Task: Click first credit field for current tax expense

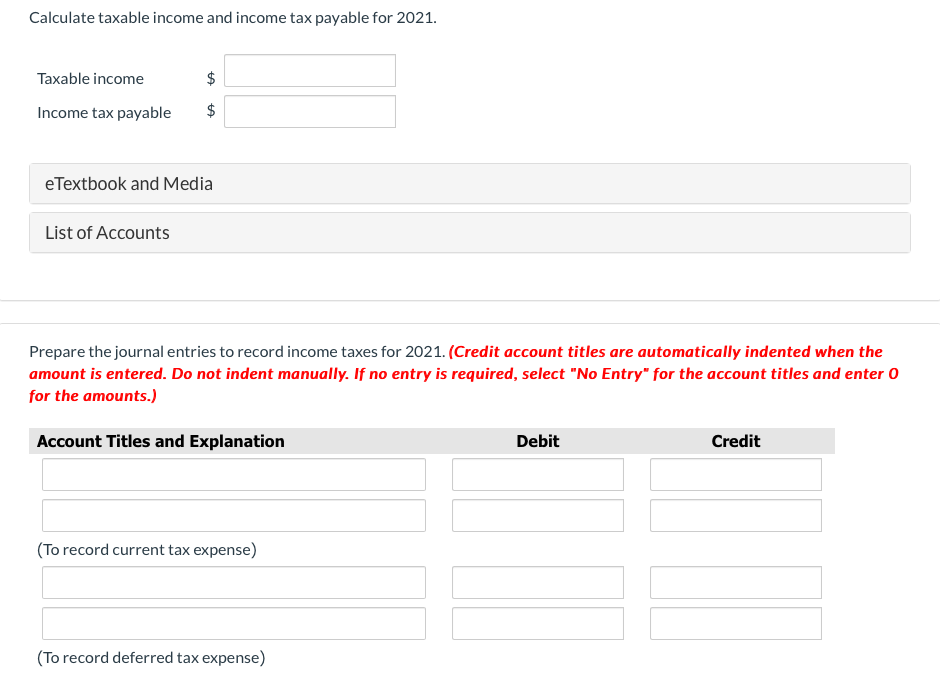Action: [x=736, y=474]
